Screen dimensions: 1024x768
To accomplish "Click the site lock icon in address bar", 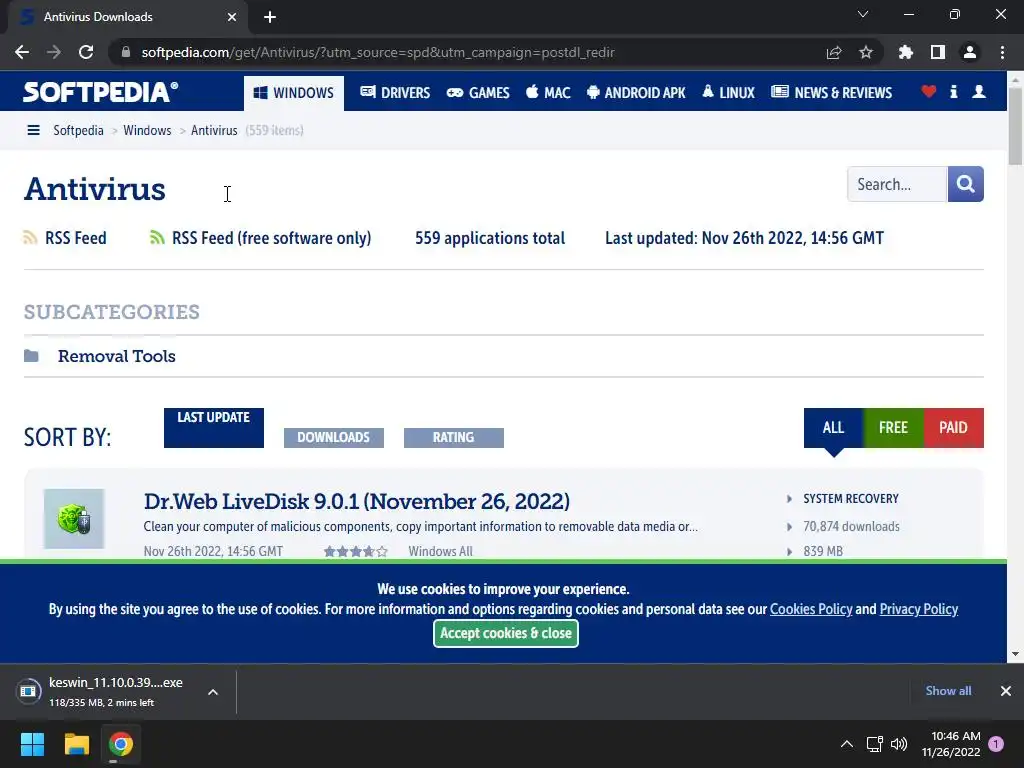I will click(x=125, y=52).
